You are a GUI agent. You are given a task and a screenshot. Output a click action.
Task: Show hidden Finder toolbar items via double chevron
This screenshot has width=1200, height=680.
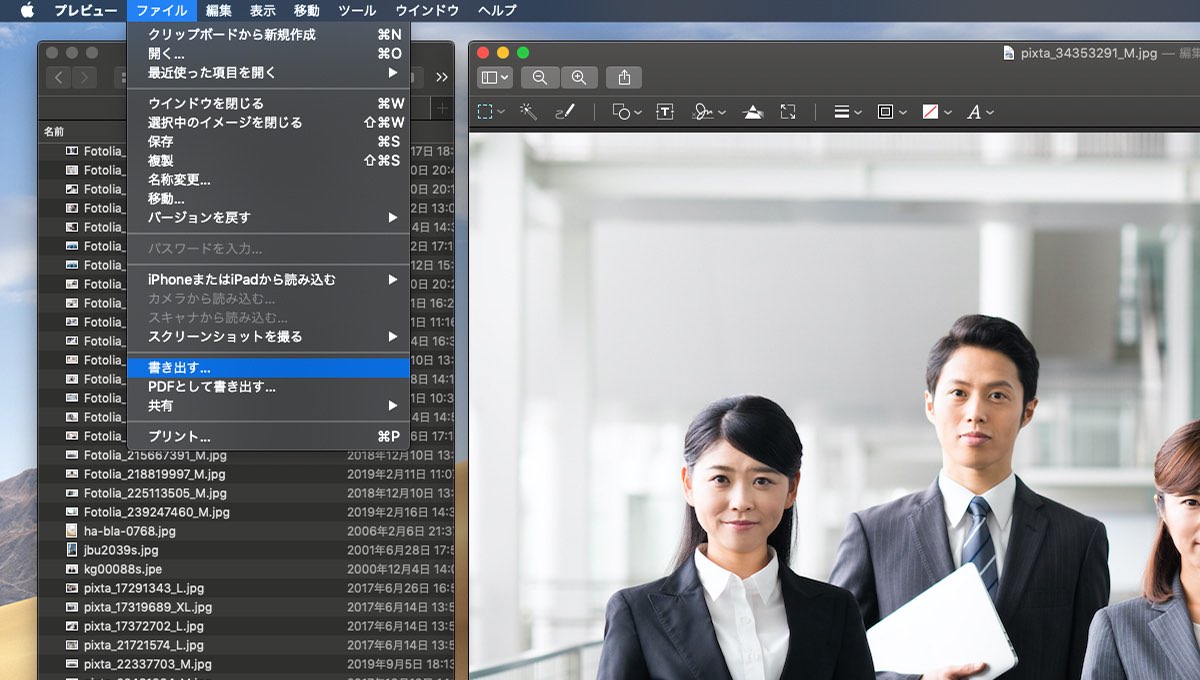pyautogui.click(x=442, y=78)
